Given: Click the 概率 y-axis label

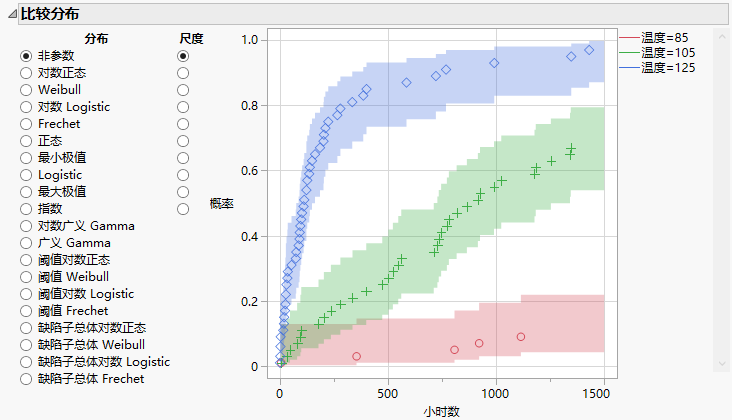Looking at the screenshot, I should click(221, 204).
